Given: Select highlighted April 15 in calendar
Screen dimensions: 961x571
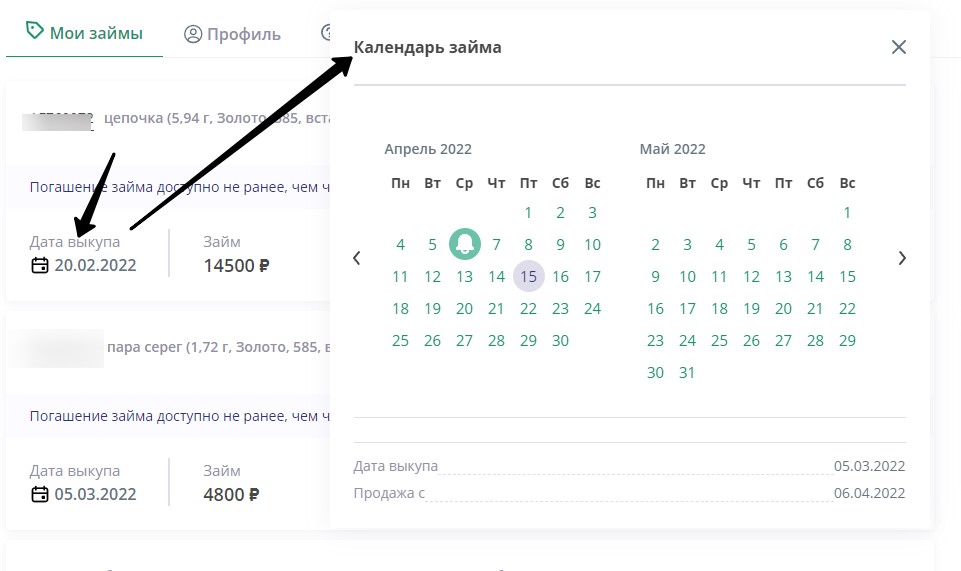Looking at the screenshot, I should point(529,277).
